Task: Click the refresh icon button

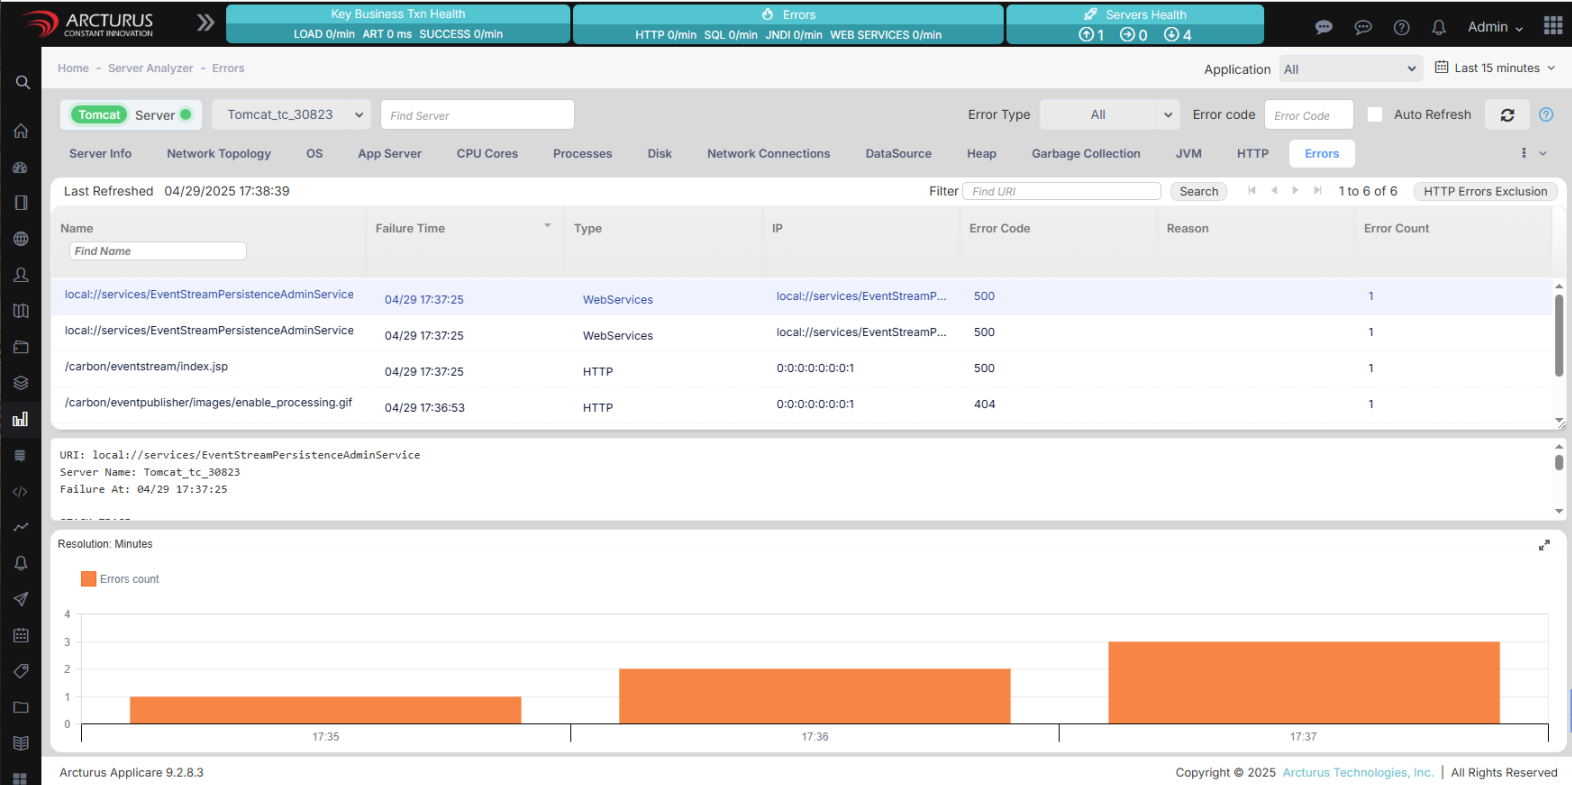Action: [1507, 115]
